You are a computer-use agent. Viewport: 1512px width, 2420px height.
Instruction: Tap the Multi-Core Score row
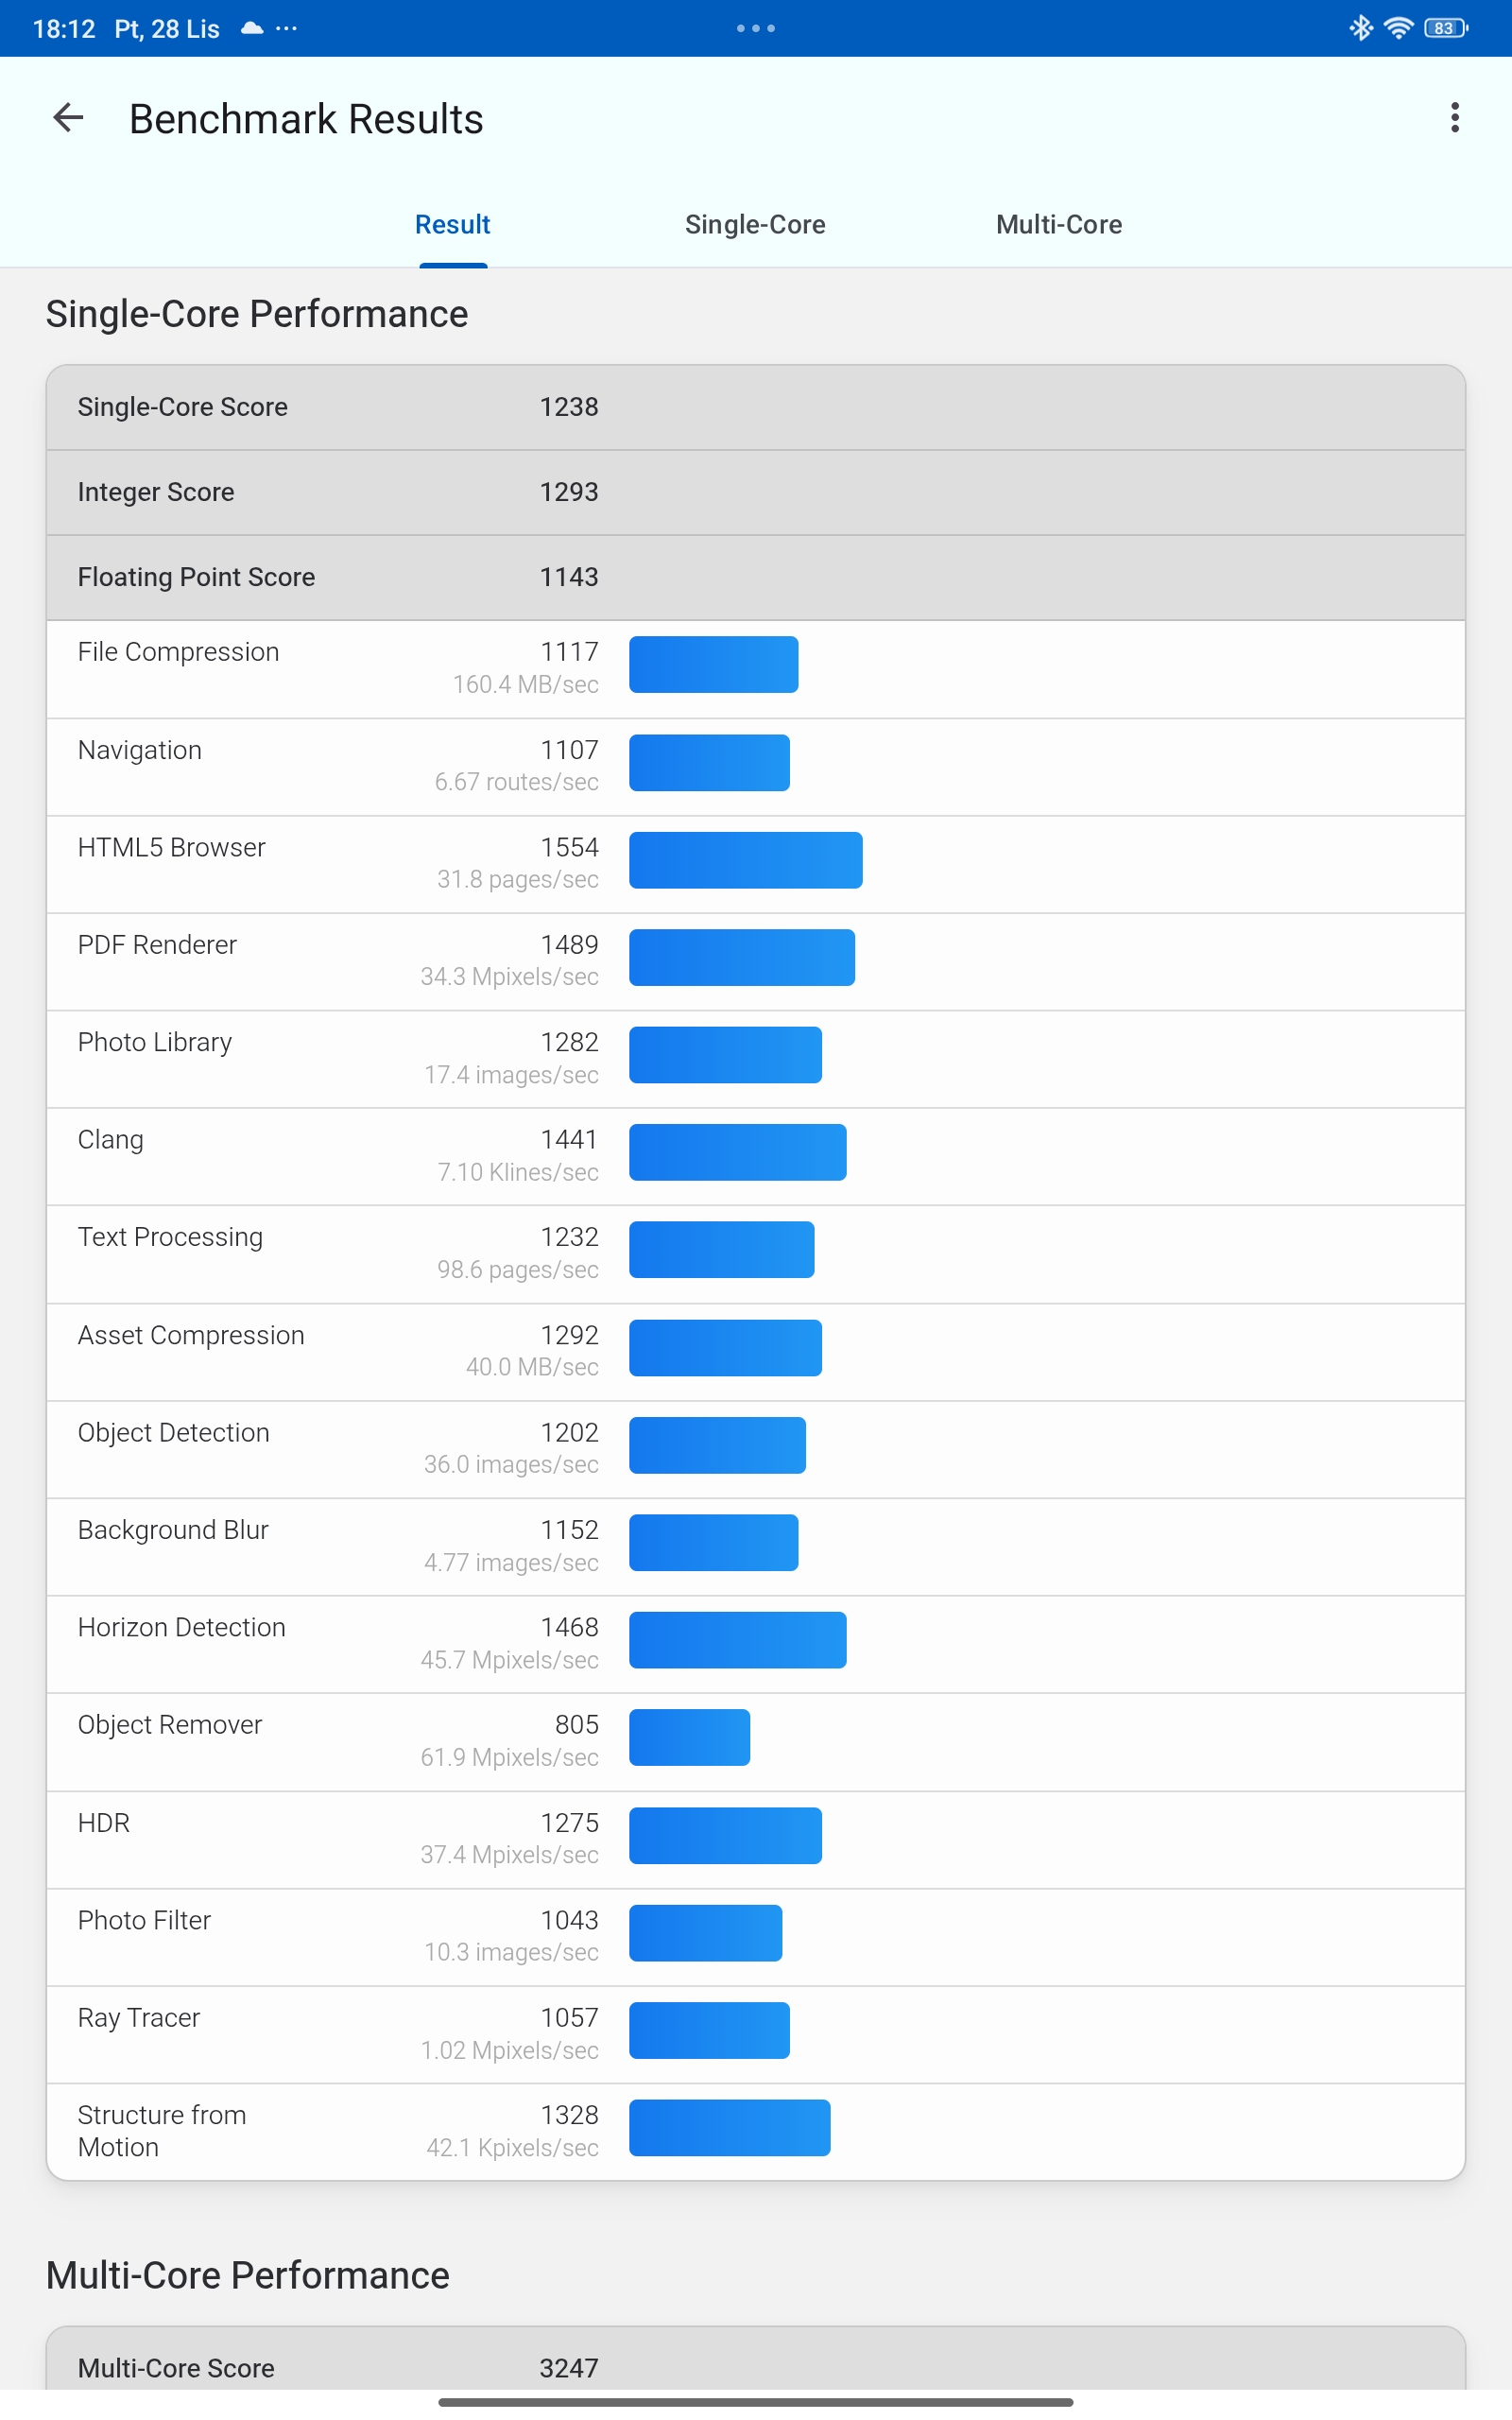[x=755, y=2367]
